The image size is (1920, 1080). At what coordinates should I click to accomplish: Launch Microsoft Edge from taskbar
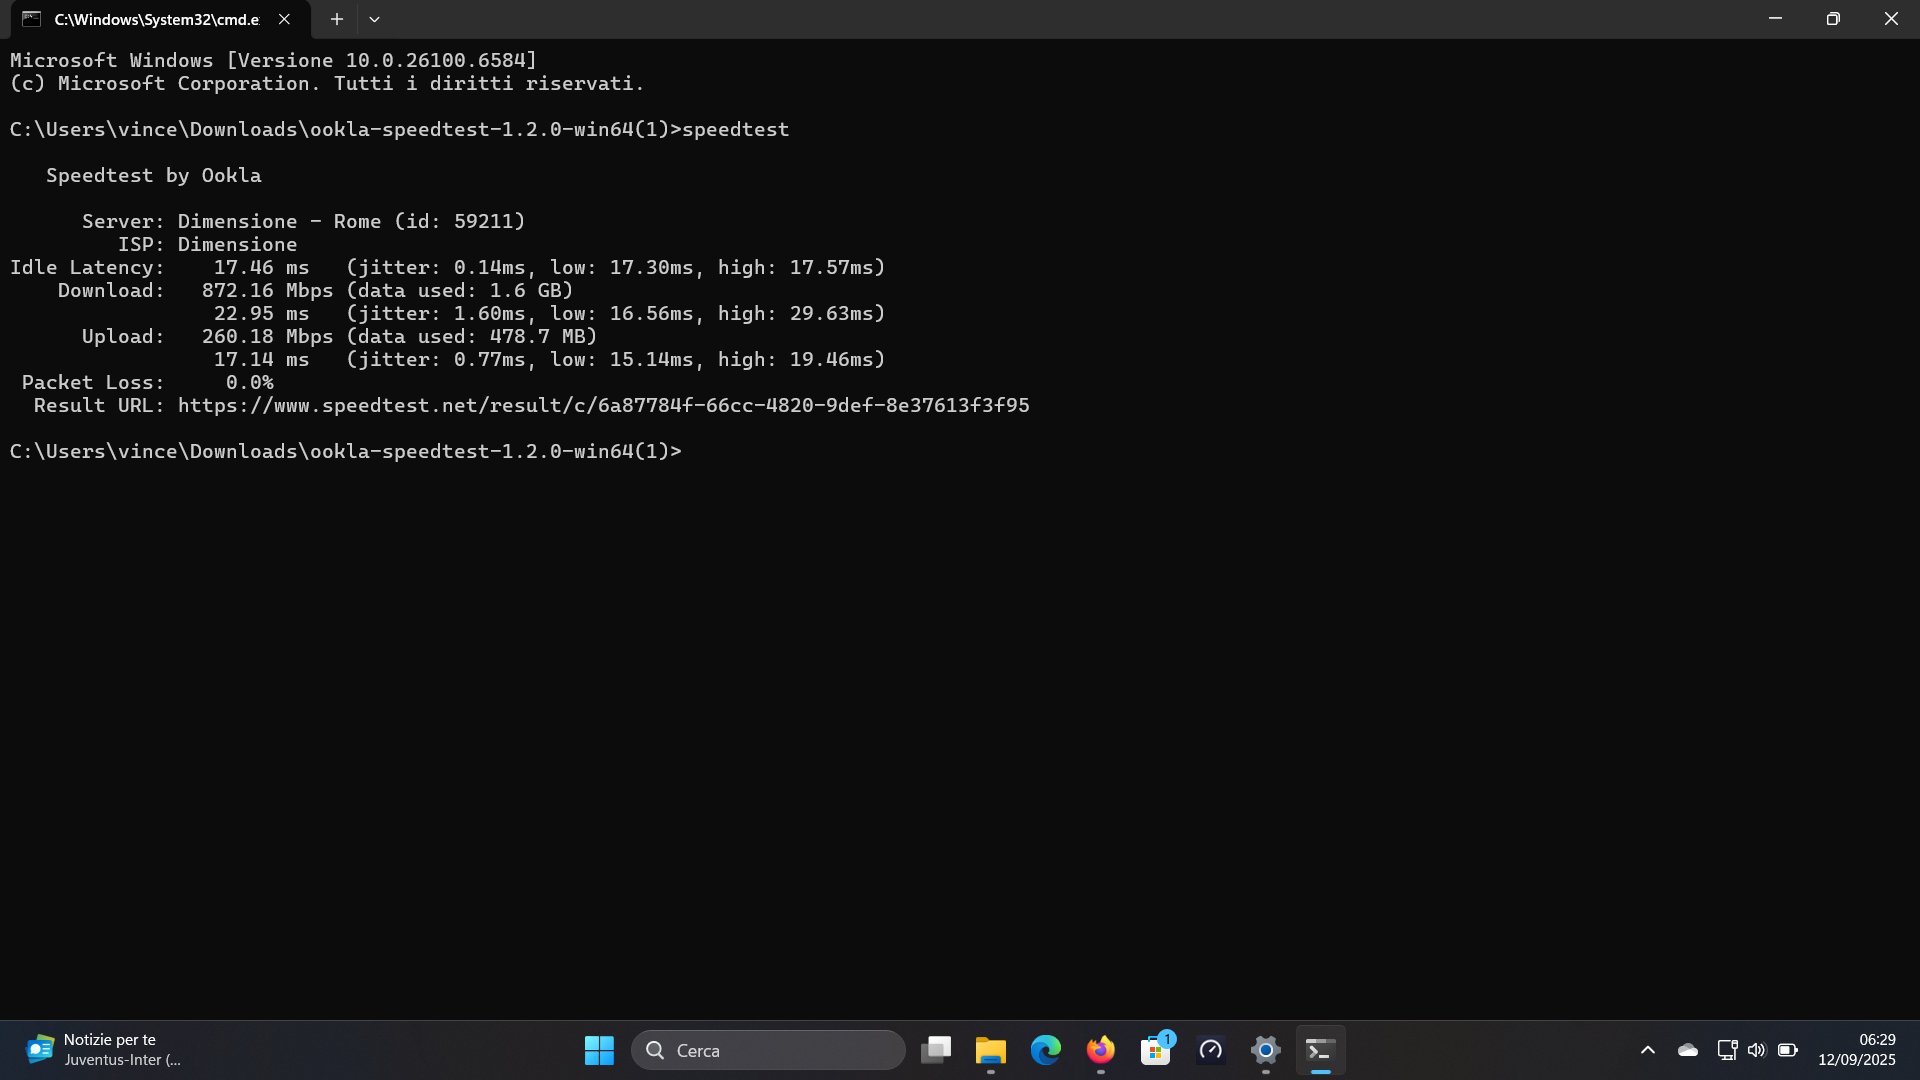1045,1050
